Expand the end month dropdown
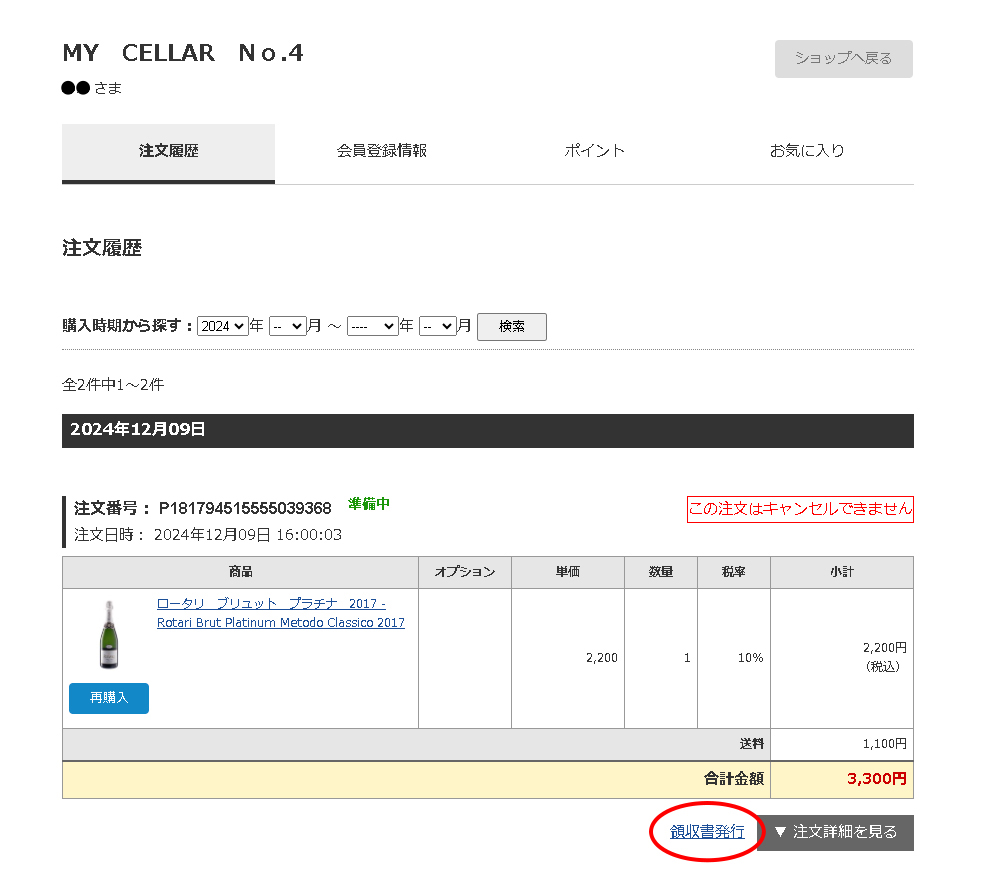Viewport: 984px width, 889px height. tap(437, 326)
